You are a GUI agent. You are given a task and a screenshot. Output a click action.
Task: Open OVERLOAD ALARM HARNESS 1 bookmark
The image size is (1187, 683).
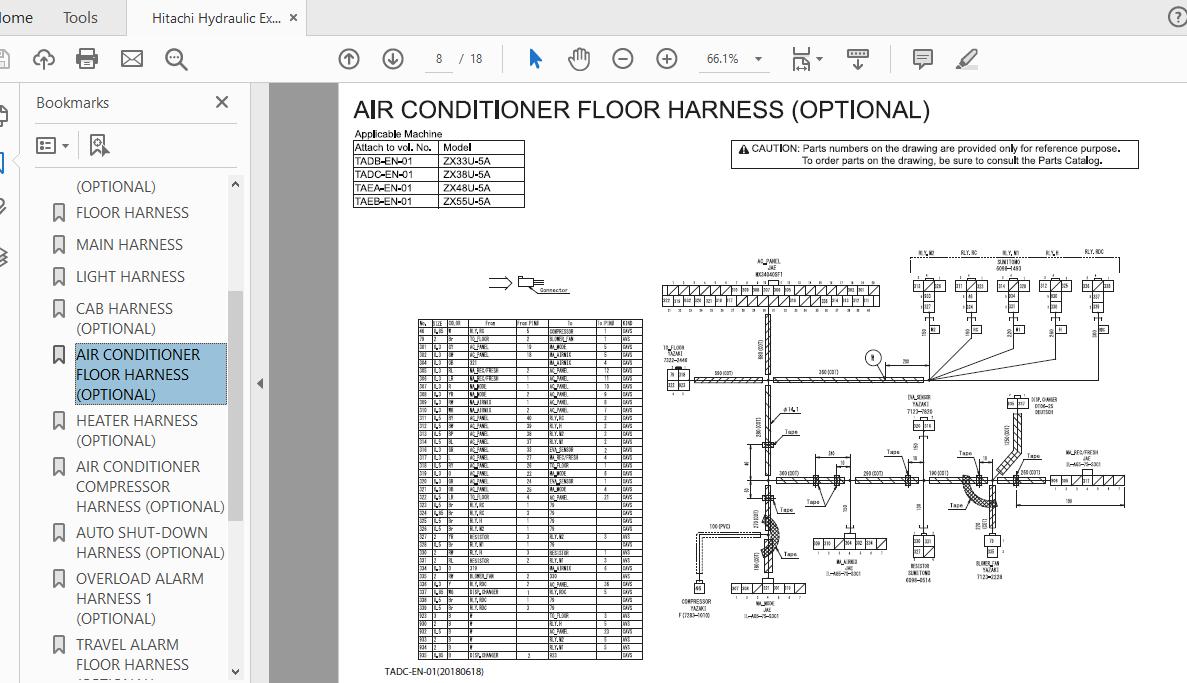pos(139,598)
